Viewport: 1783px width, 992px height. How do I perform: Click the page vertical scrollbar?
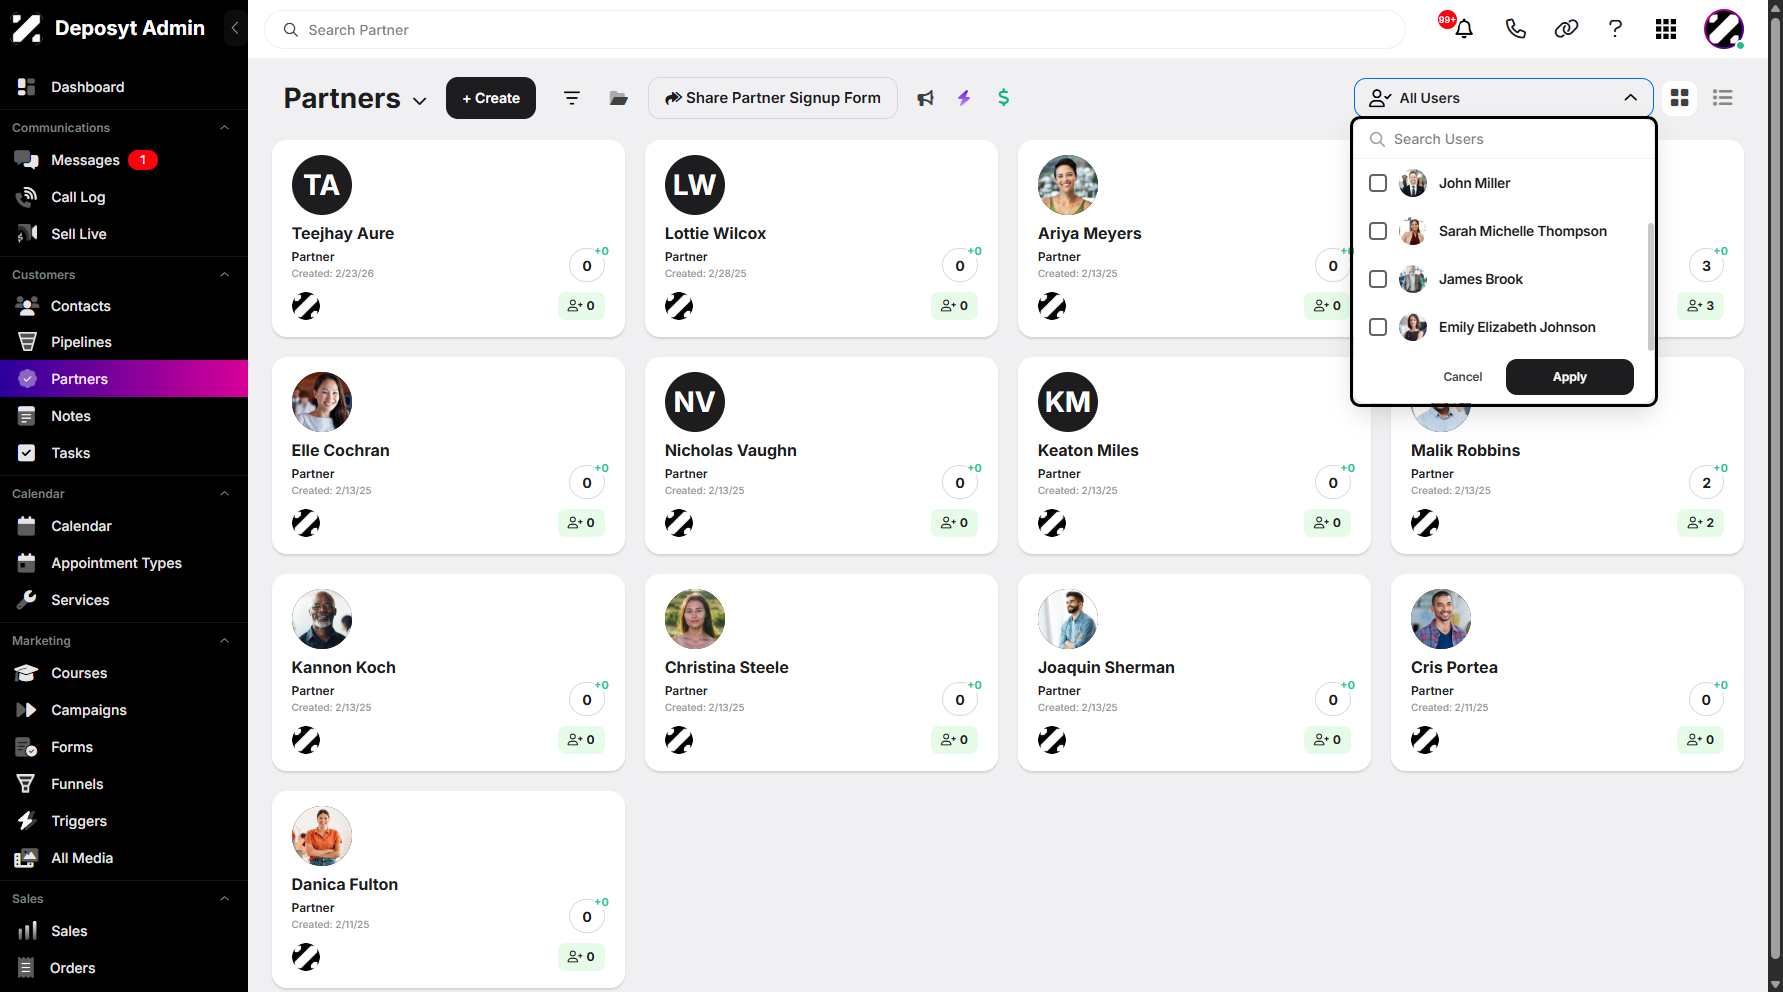click(1775, 490)
